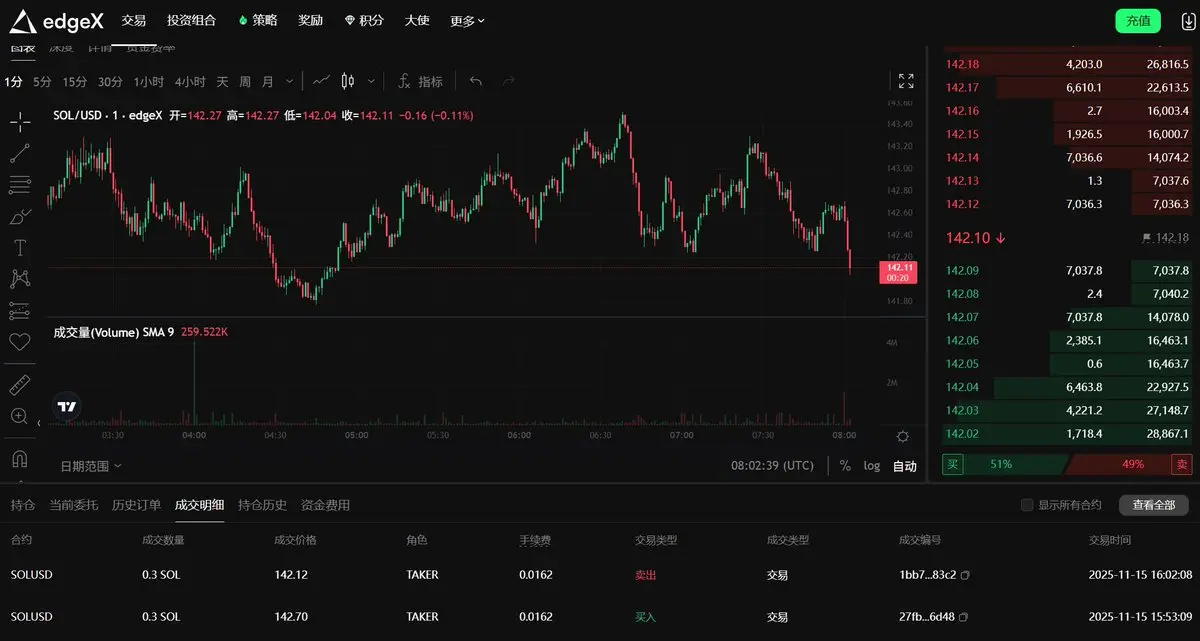The height and width of the screenshot is (641, 1200).
Task: Select the 15分 timeframe
Action: (x=74, y=81)
